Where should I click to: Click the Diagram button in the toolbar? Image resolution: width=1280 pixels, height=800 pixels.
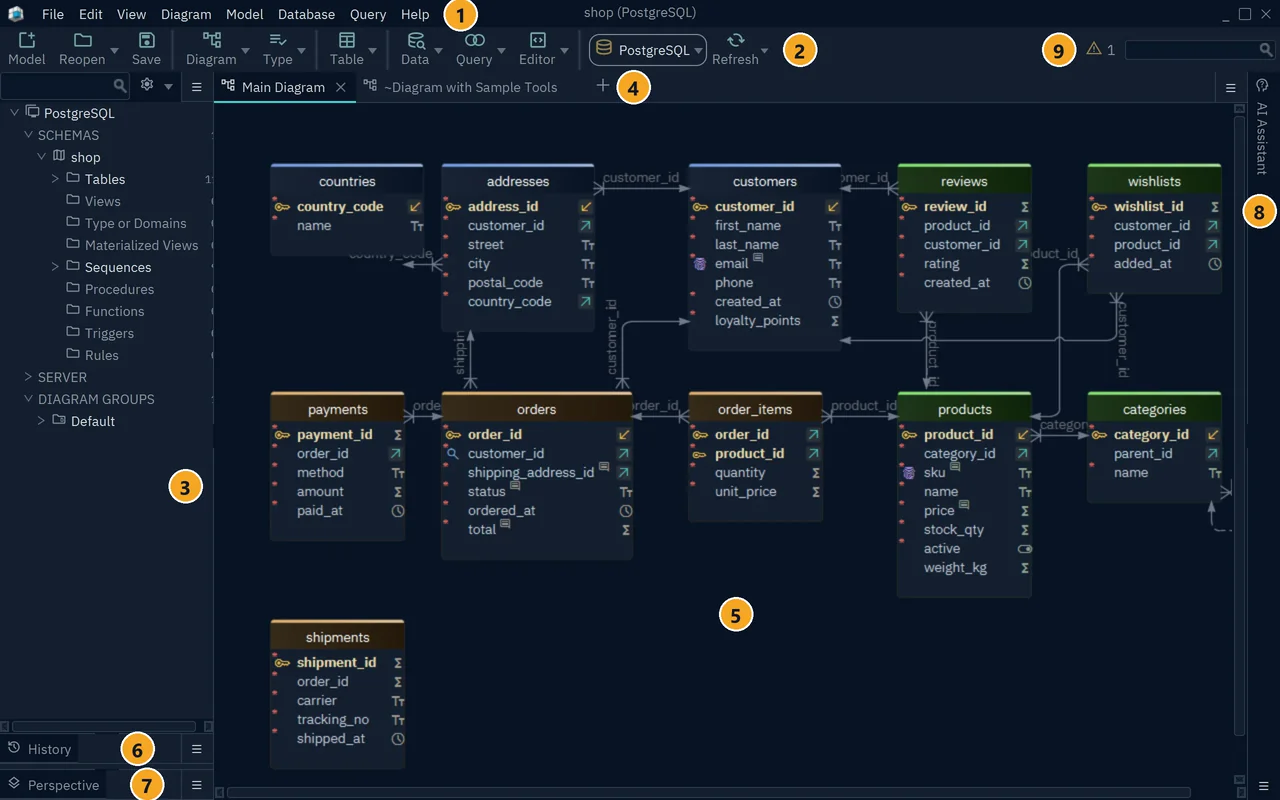[x=211, y=48]
